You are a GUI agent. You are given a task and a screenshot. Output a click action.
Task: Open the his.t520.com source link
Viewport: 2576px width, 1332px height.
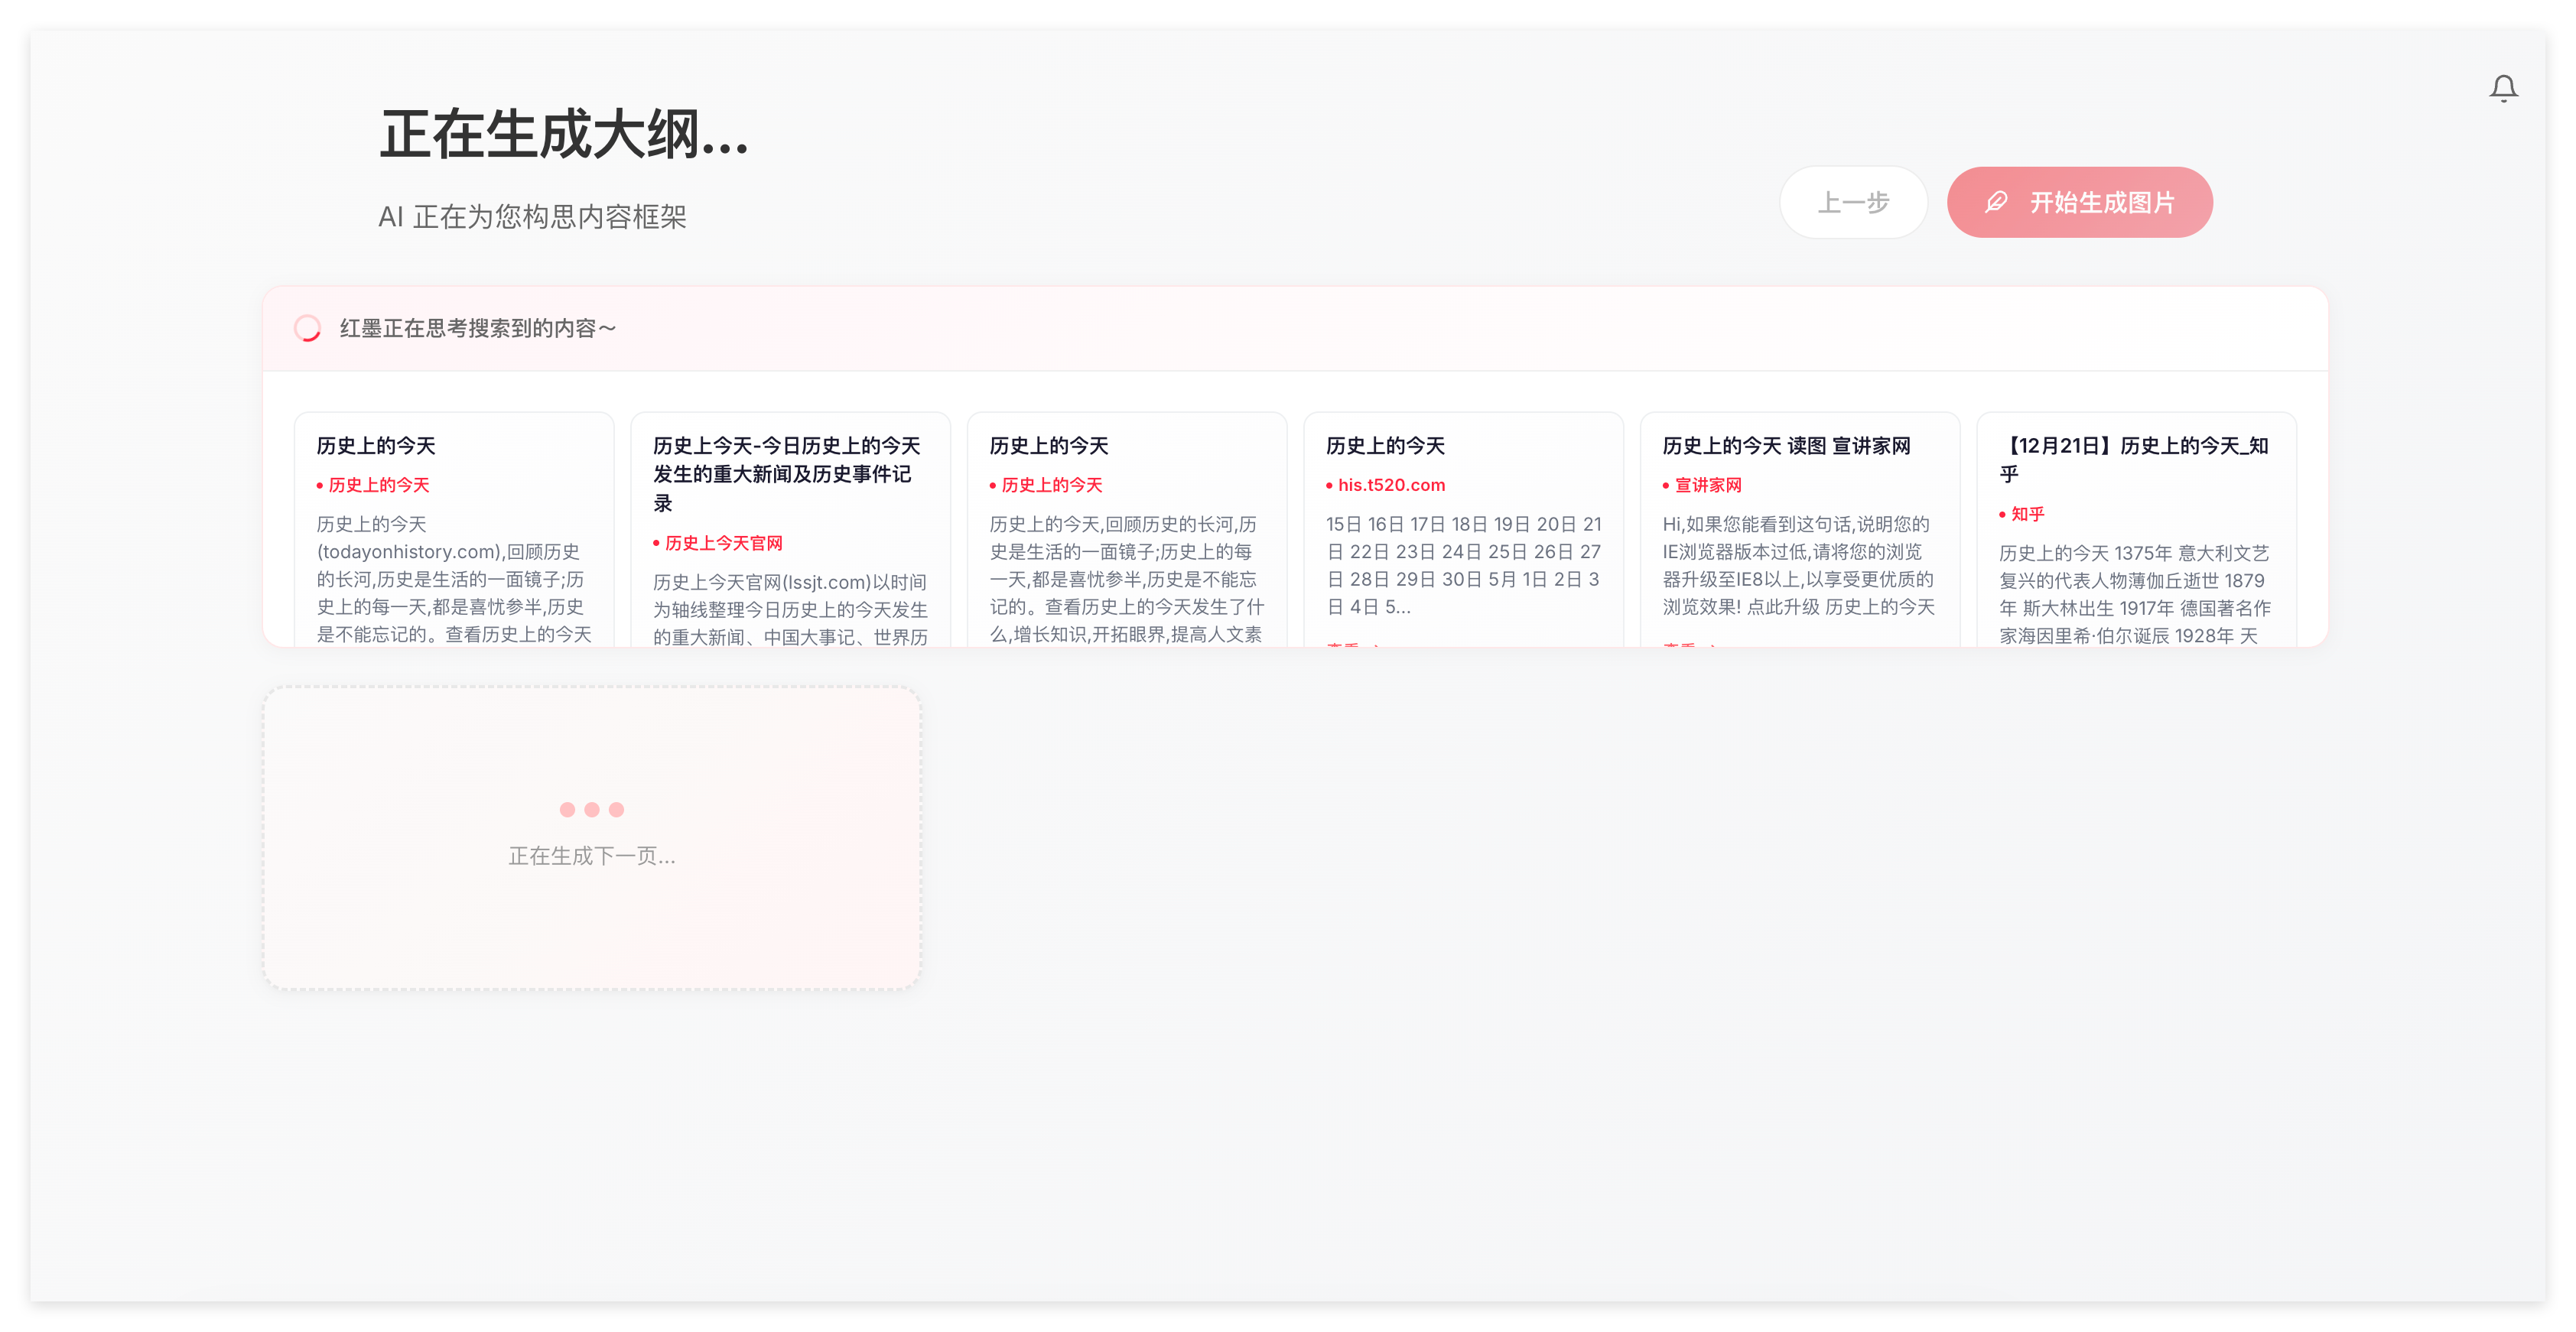pyautogui.click(x=1391, y=485)
